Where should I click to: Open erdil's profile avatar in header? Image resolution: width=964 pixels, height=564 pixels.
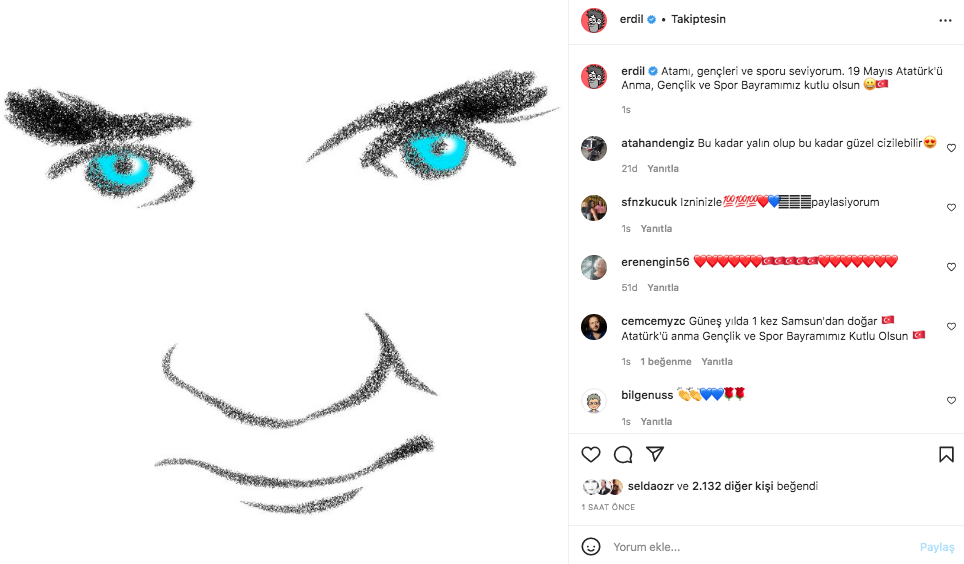[x=594, y=20]
